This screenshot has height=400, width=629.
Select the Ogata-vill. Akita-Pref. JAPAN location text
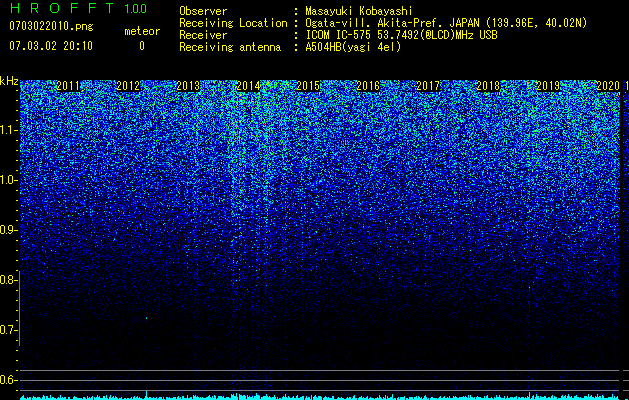coord(446,23)
